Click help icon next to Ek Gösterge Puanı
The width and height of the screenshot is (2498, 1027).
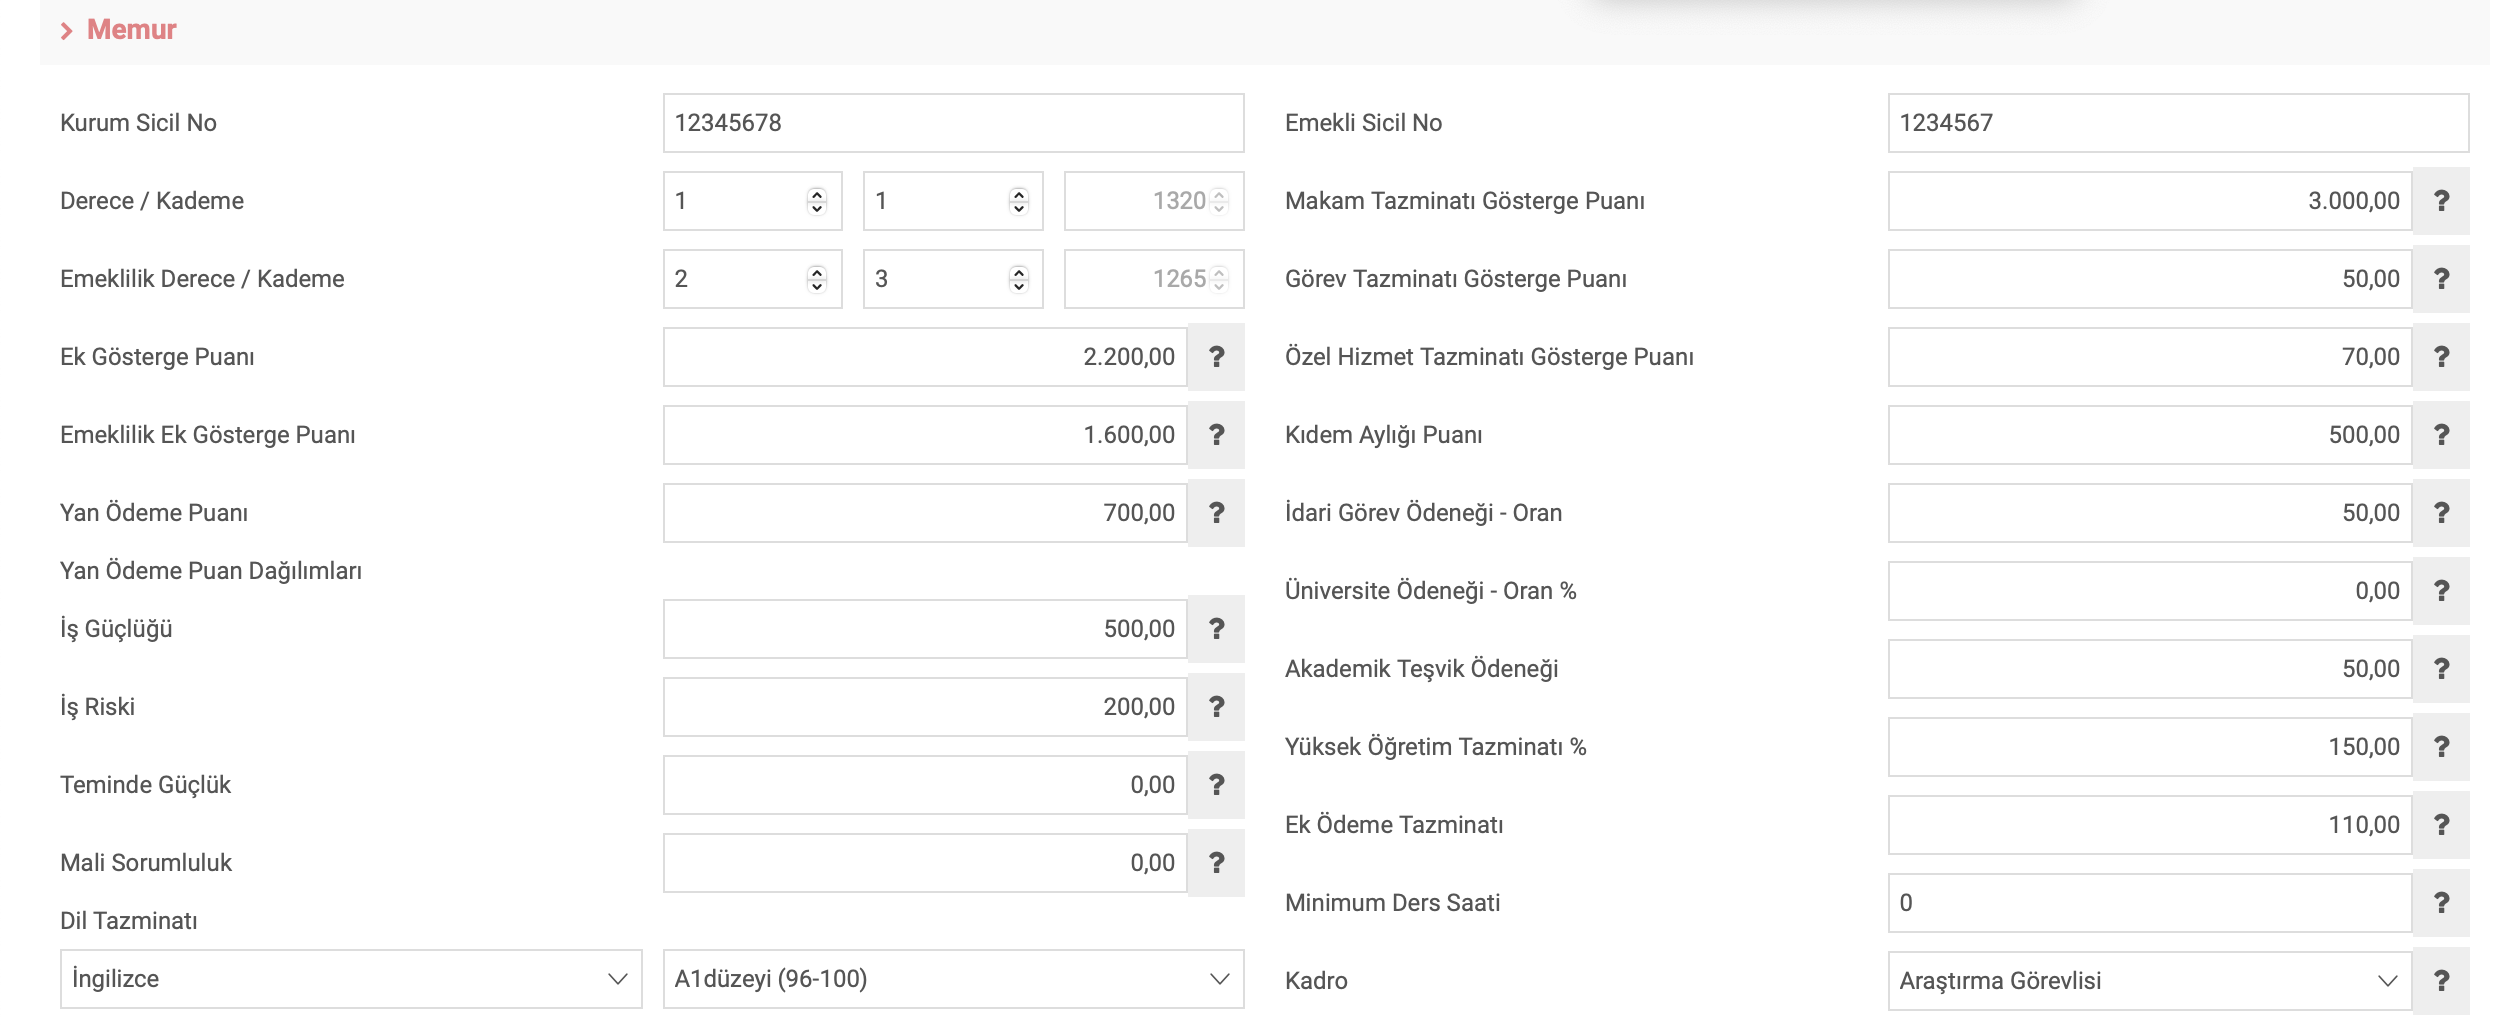(x=1216, y=357)
